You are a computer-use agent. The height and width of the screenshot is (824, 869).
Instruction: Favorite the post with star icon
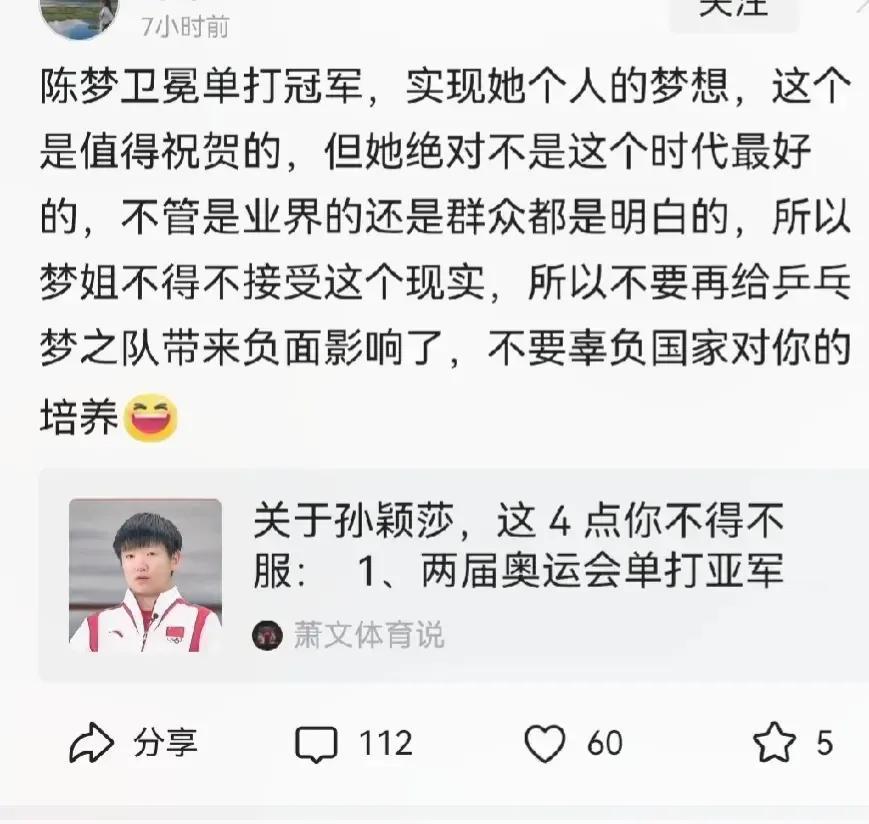click(774, 743)
